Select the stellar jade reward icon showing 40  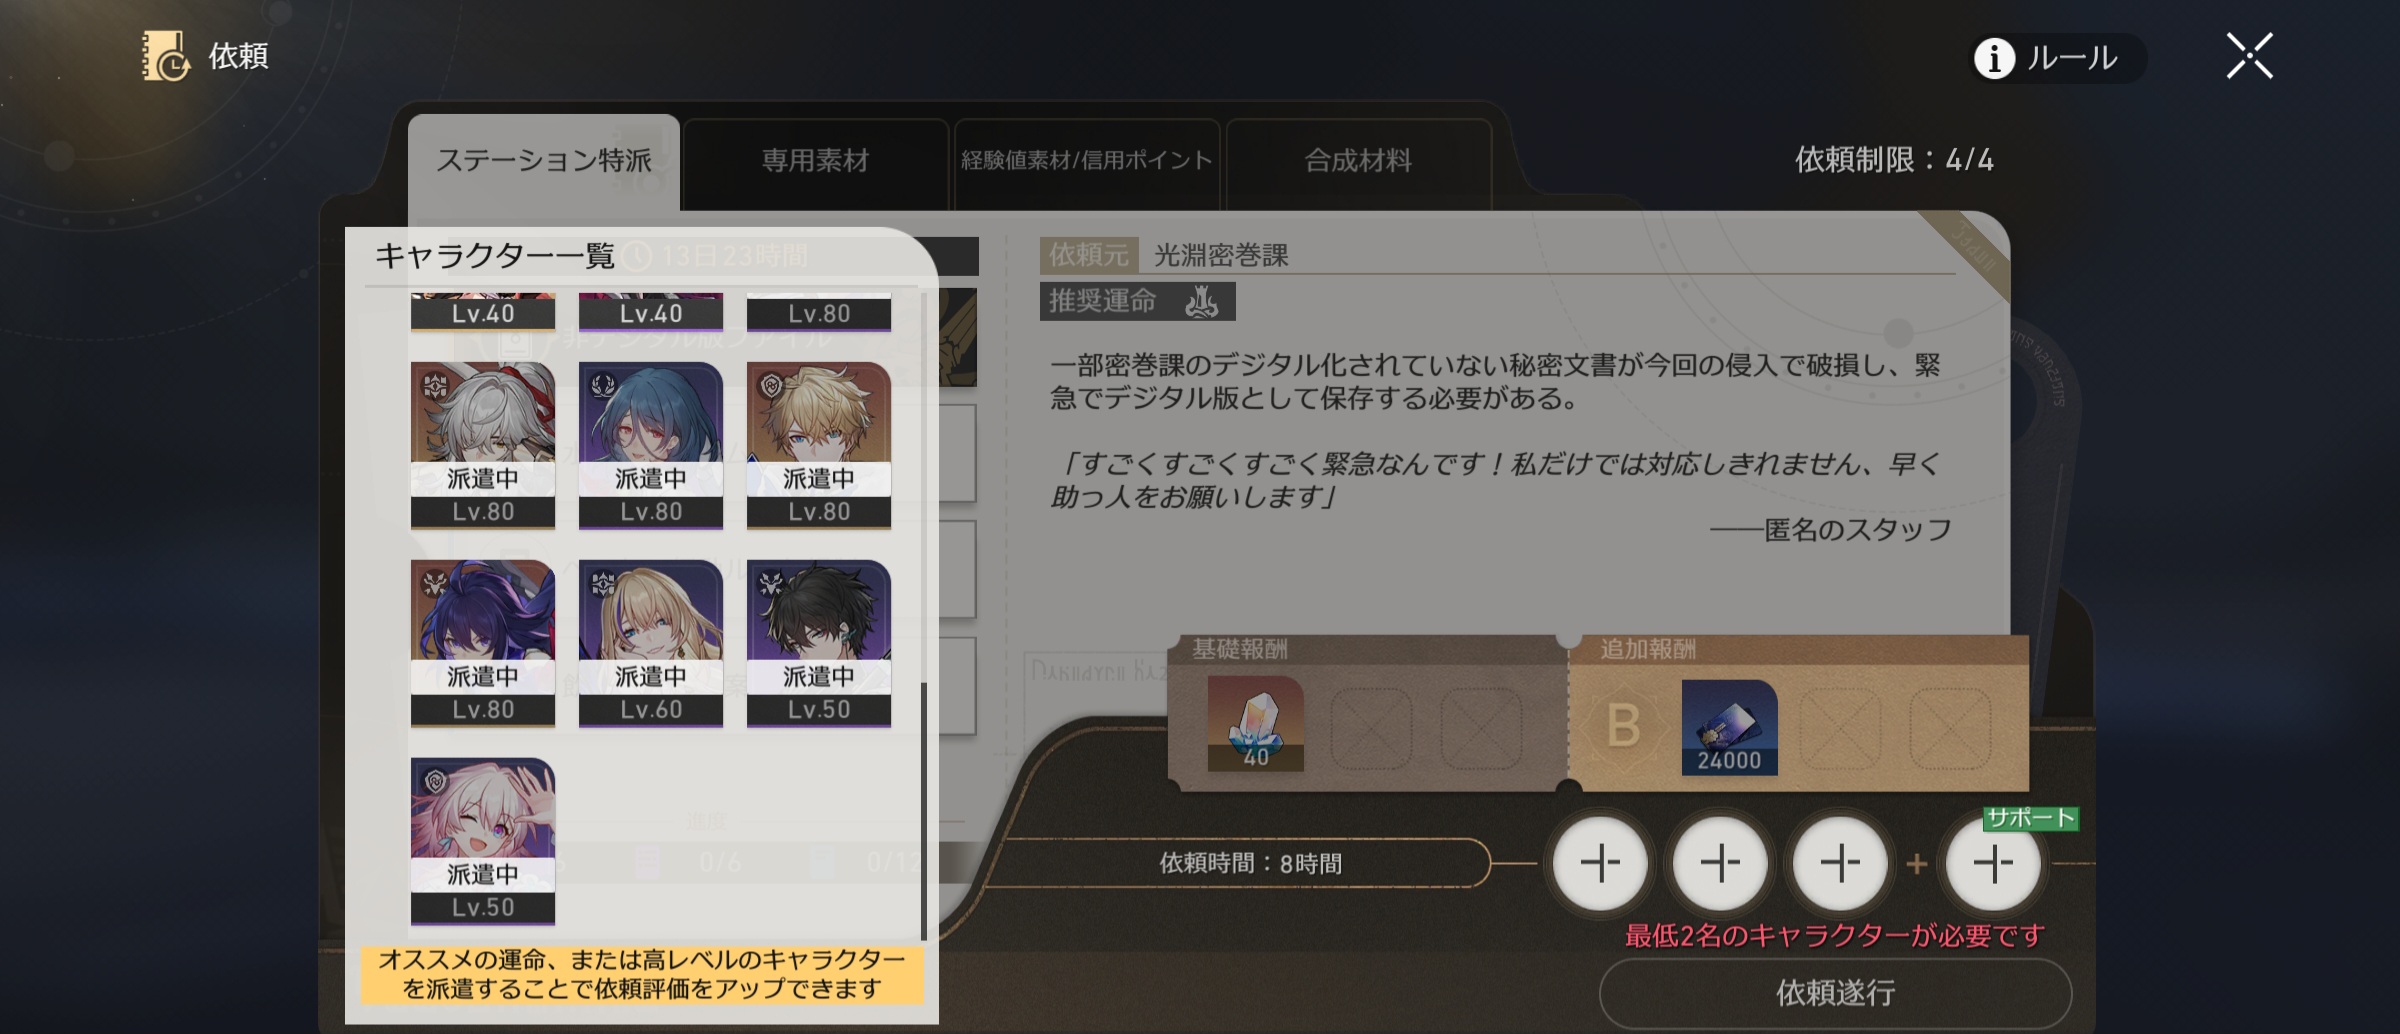1255,723
